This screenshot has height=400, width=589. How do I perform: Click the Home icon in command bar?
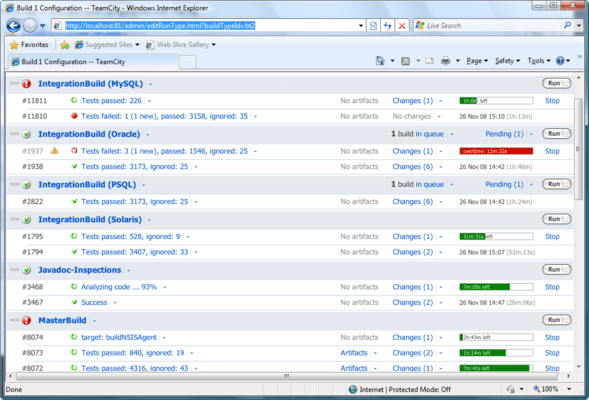(380, 61)
